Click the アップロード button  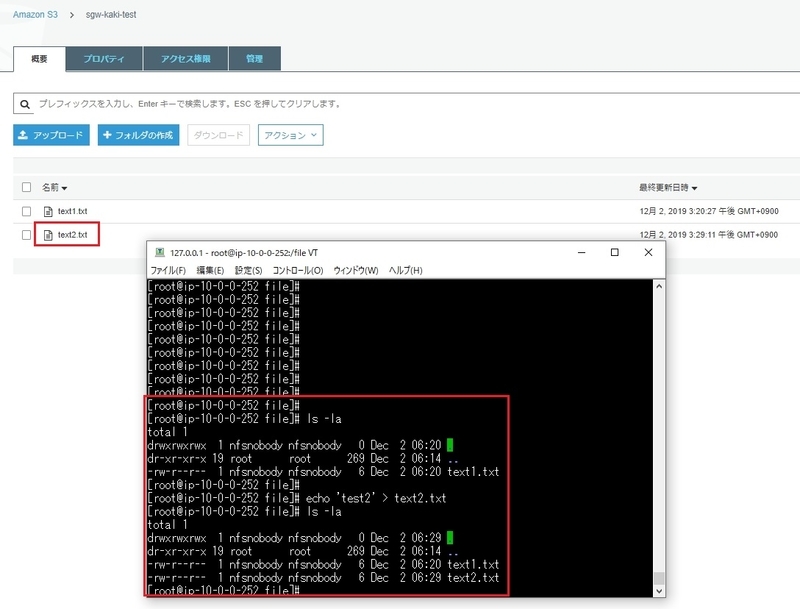click(51, 135)
